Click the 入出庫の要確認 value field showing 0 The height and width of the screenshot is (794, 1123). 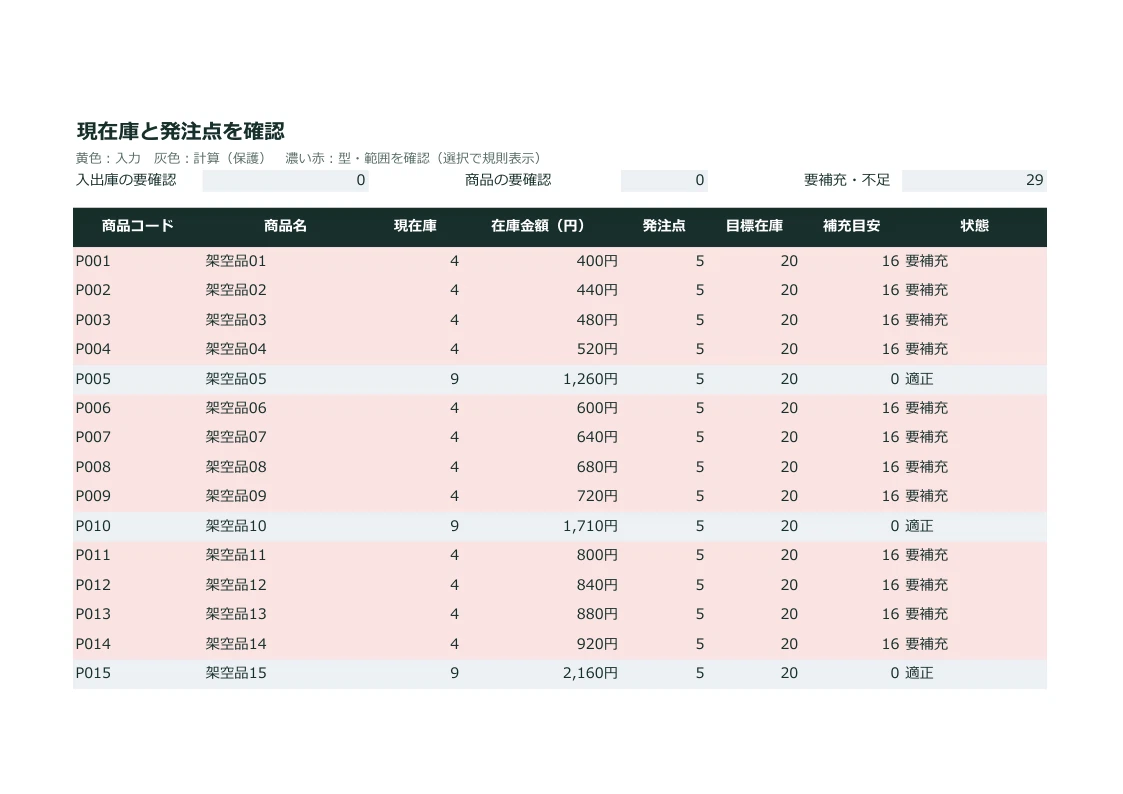tap(285, 180)
